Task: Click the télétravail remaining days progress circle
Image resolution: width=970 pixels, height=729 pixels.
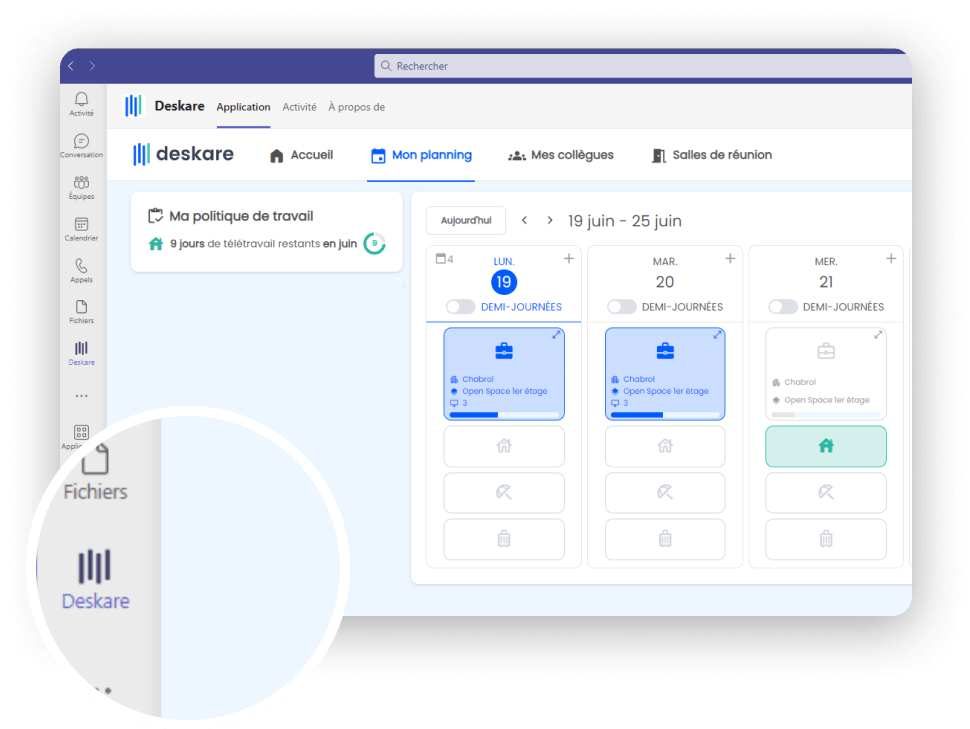Action: pyautogui.click(x=374, y=242)
